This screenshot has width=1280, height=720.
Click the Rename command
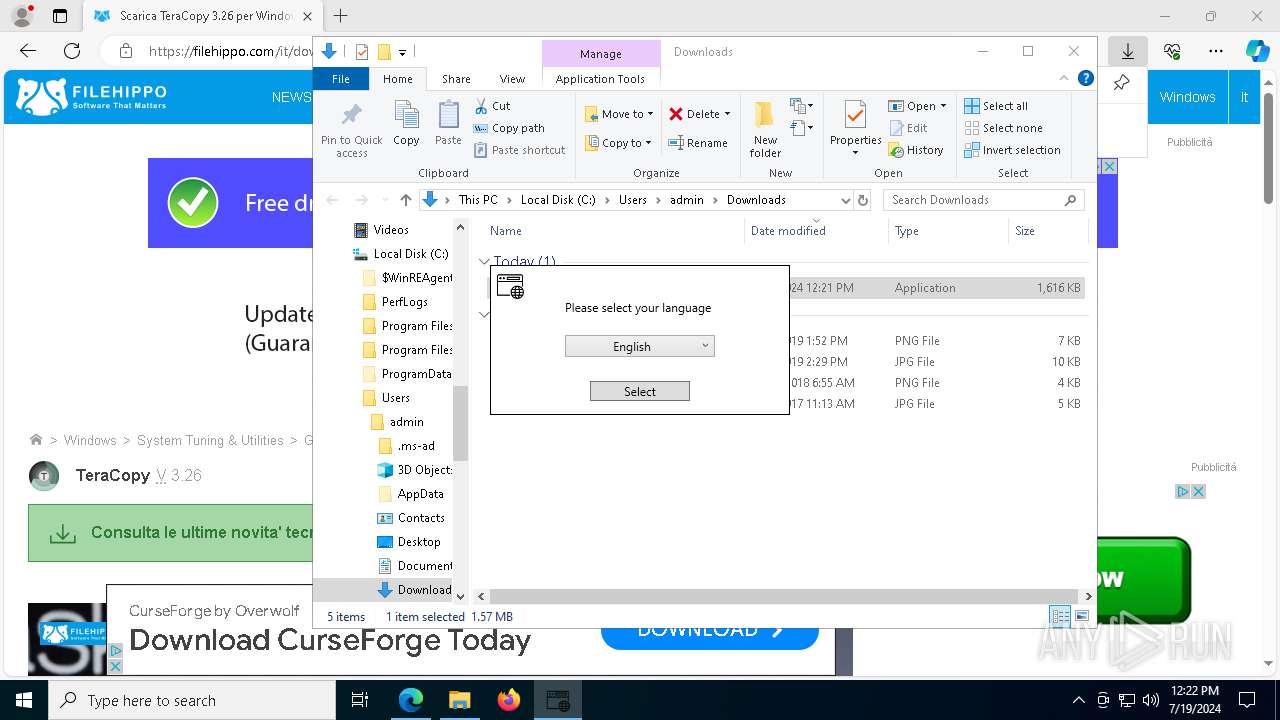coord(698,143)
